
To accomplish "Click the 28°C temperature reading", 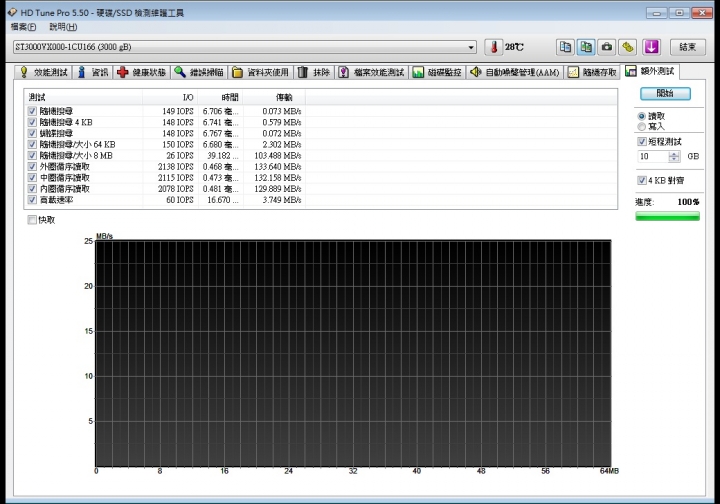I will pyautogui.click(x=514, y=47).
